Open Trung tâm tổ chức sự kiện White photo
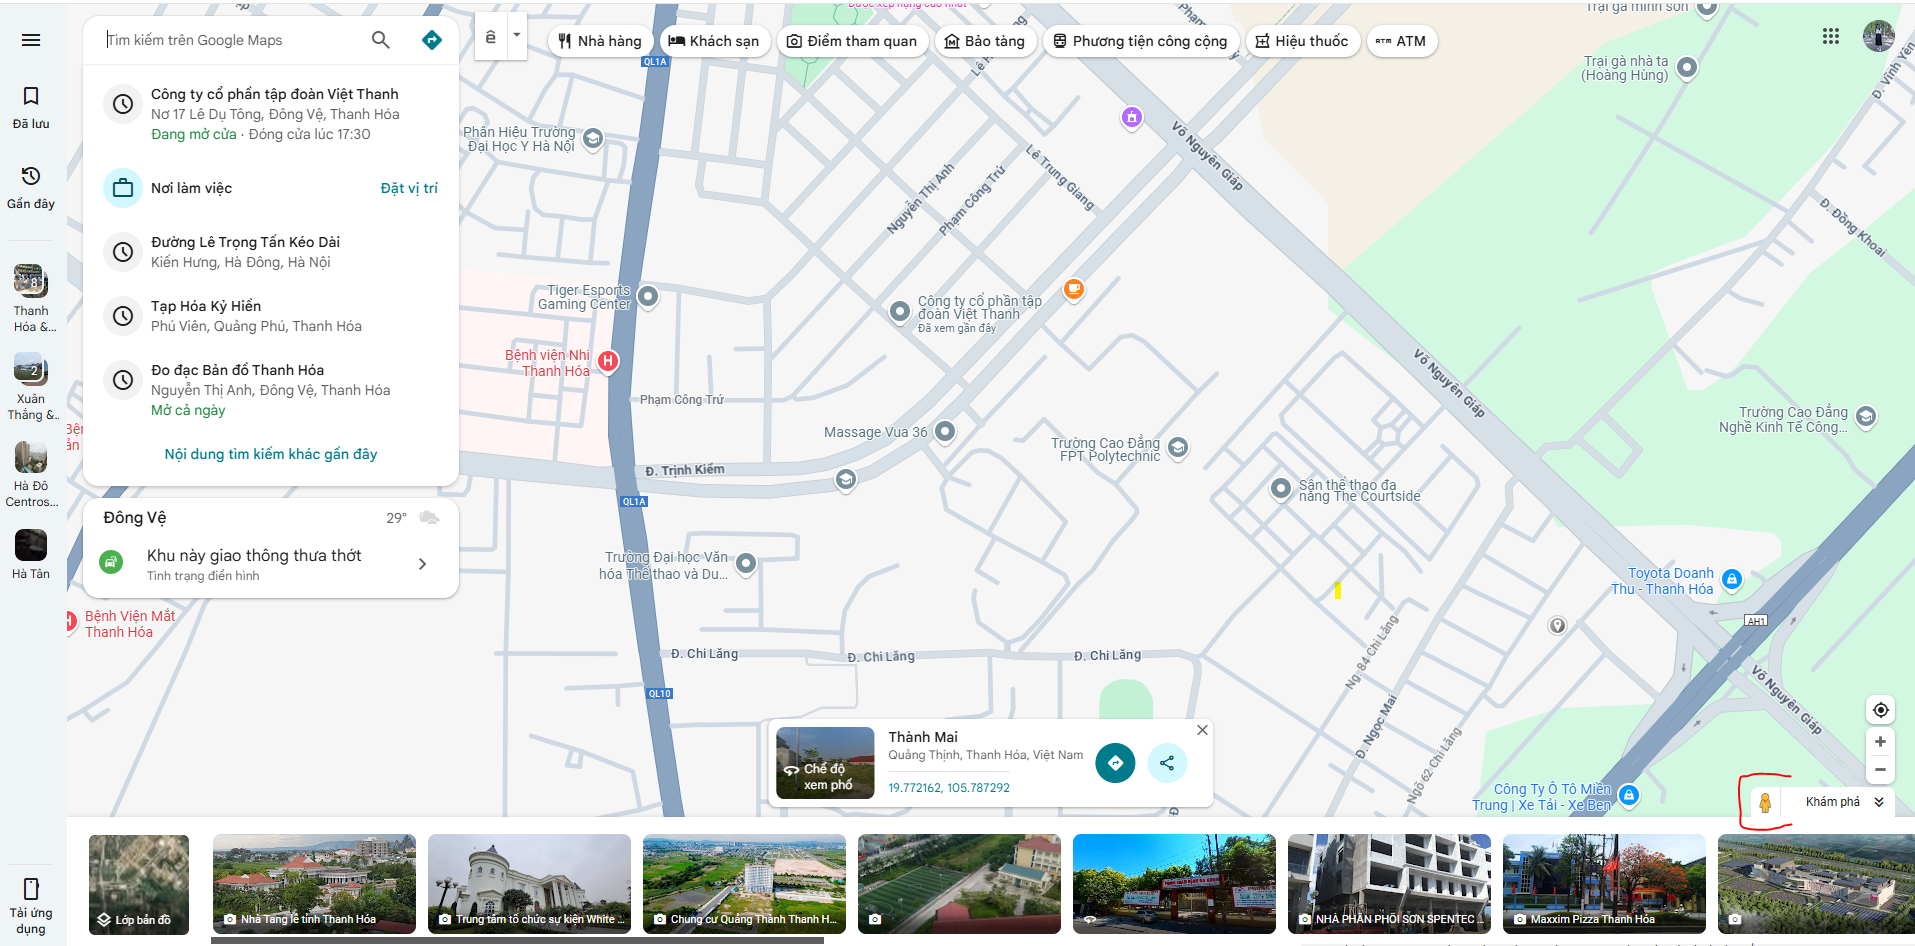 pos(529,884)
